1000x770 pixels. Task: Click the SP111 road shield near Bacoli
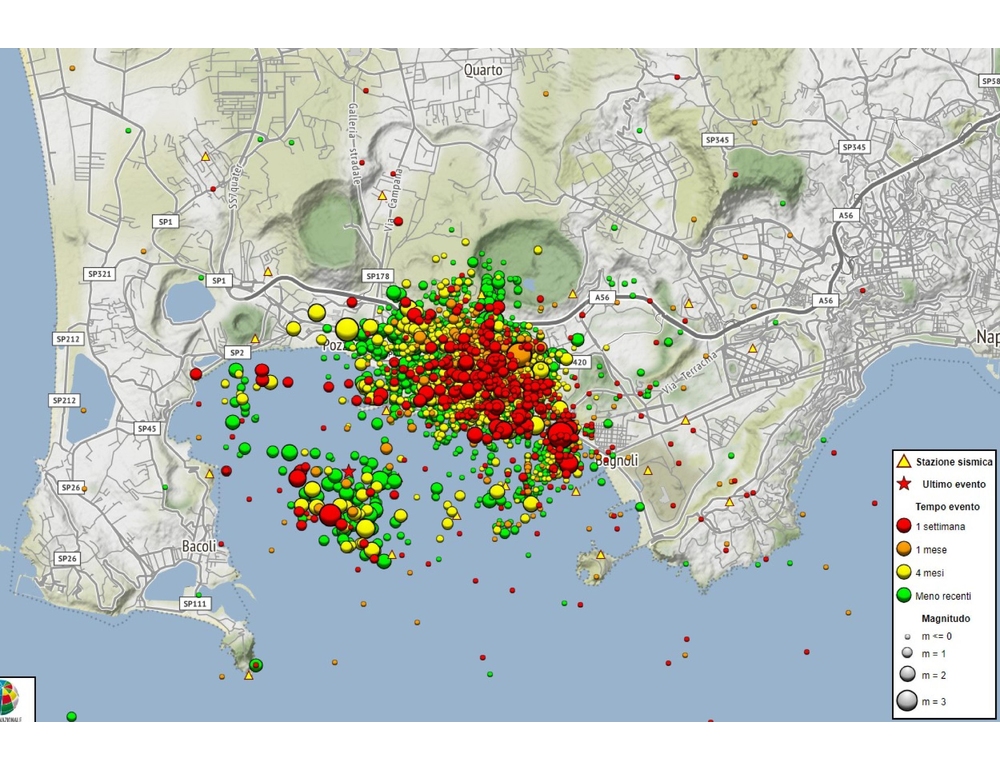pyautogui.click(x=195, y=604)
